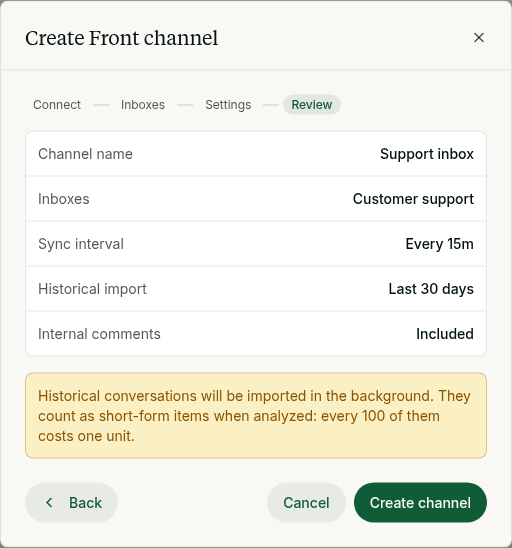Click the 'Internal comments' label
The width and height of the screenshot is (512, 548).
[99, 334]
